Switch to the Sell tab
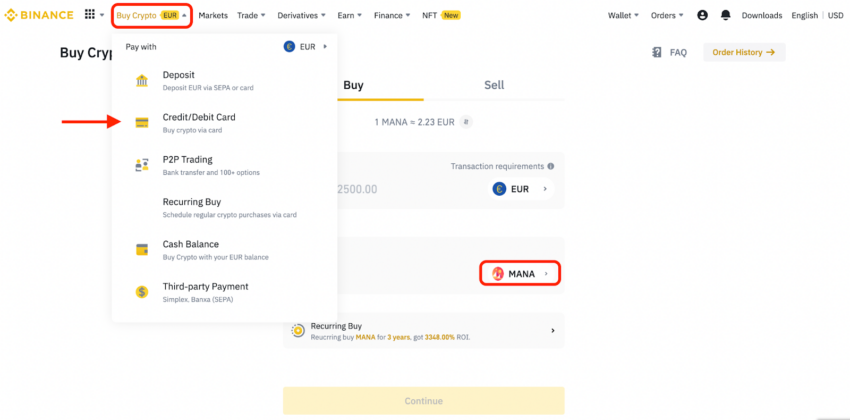The image size is (850, 420). pyautogui.click(x=494, y=85)
